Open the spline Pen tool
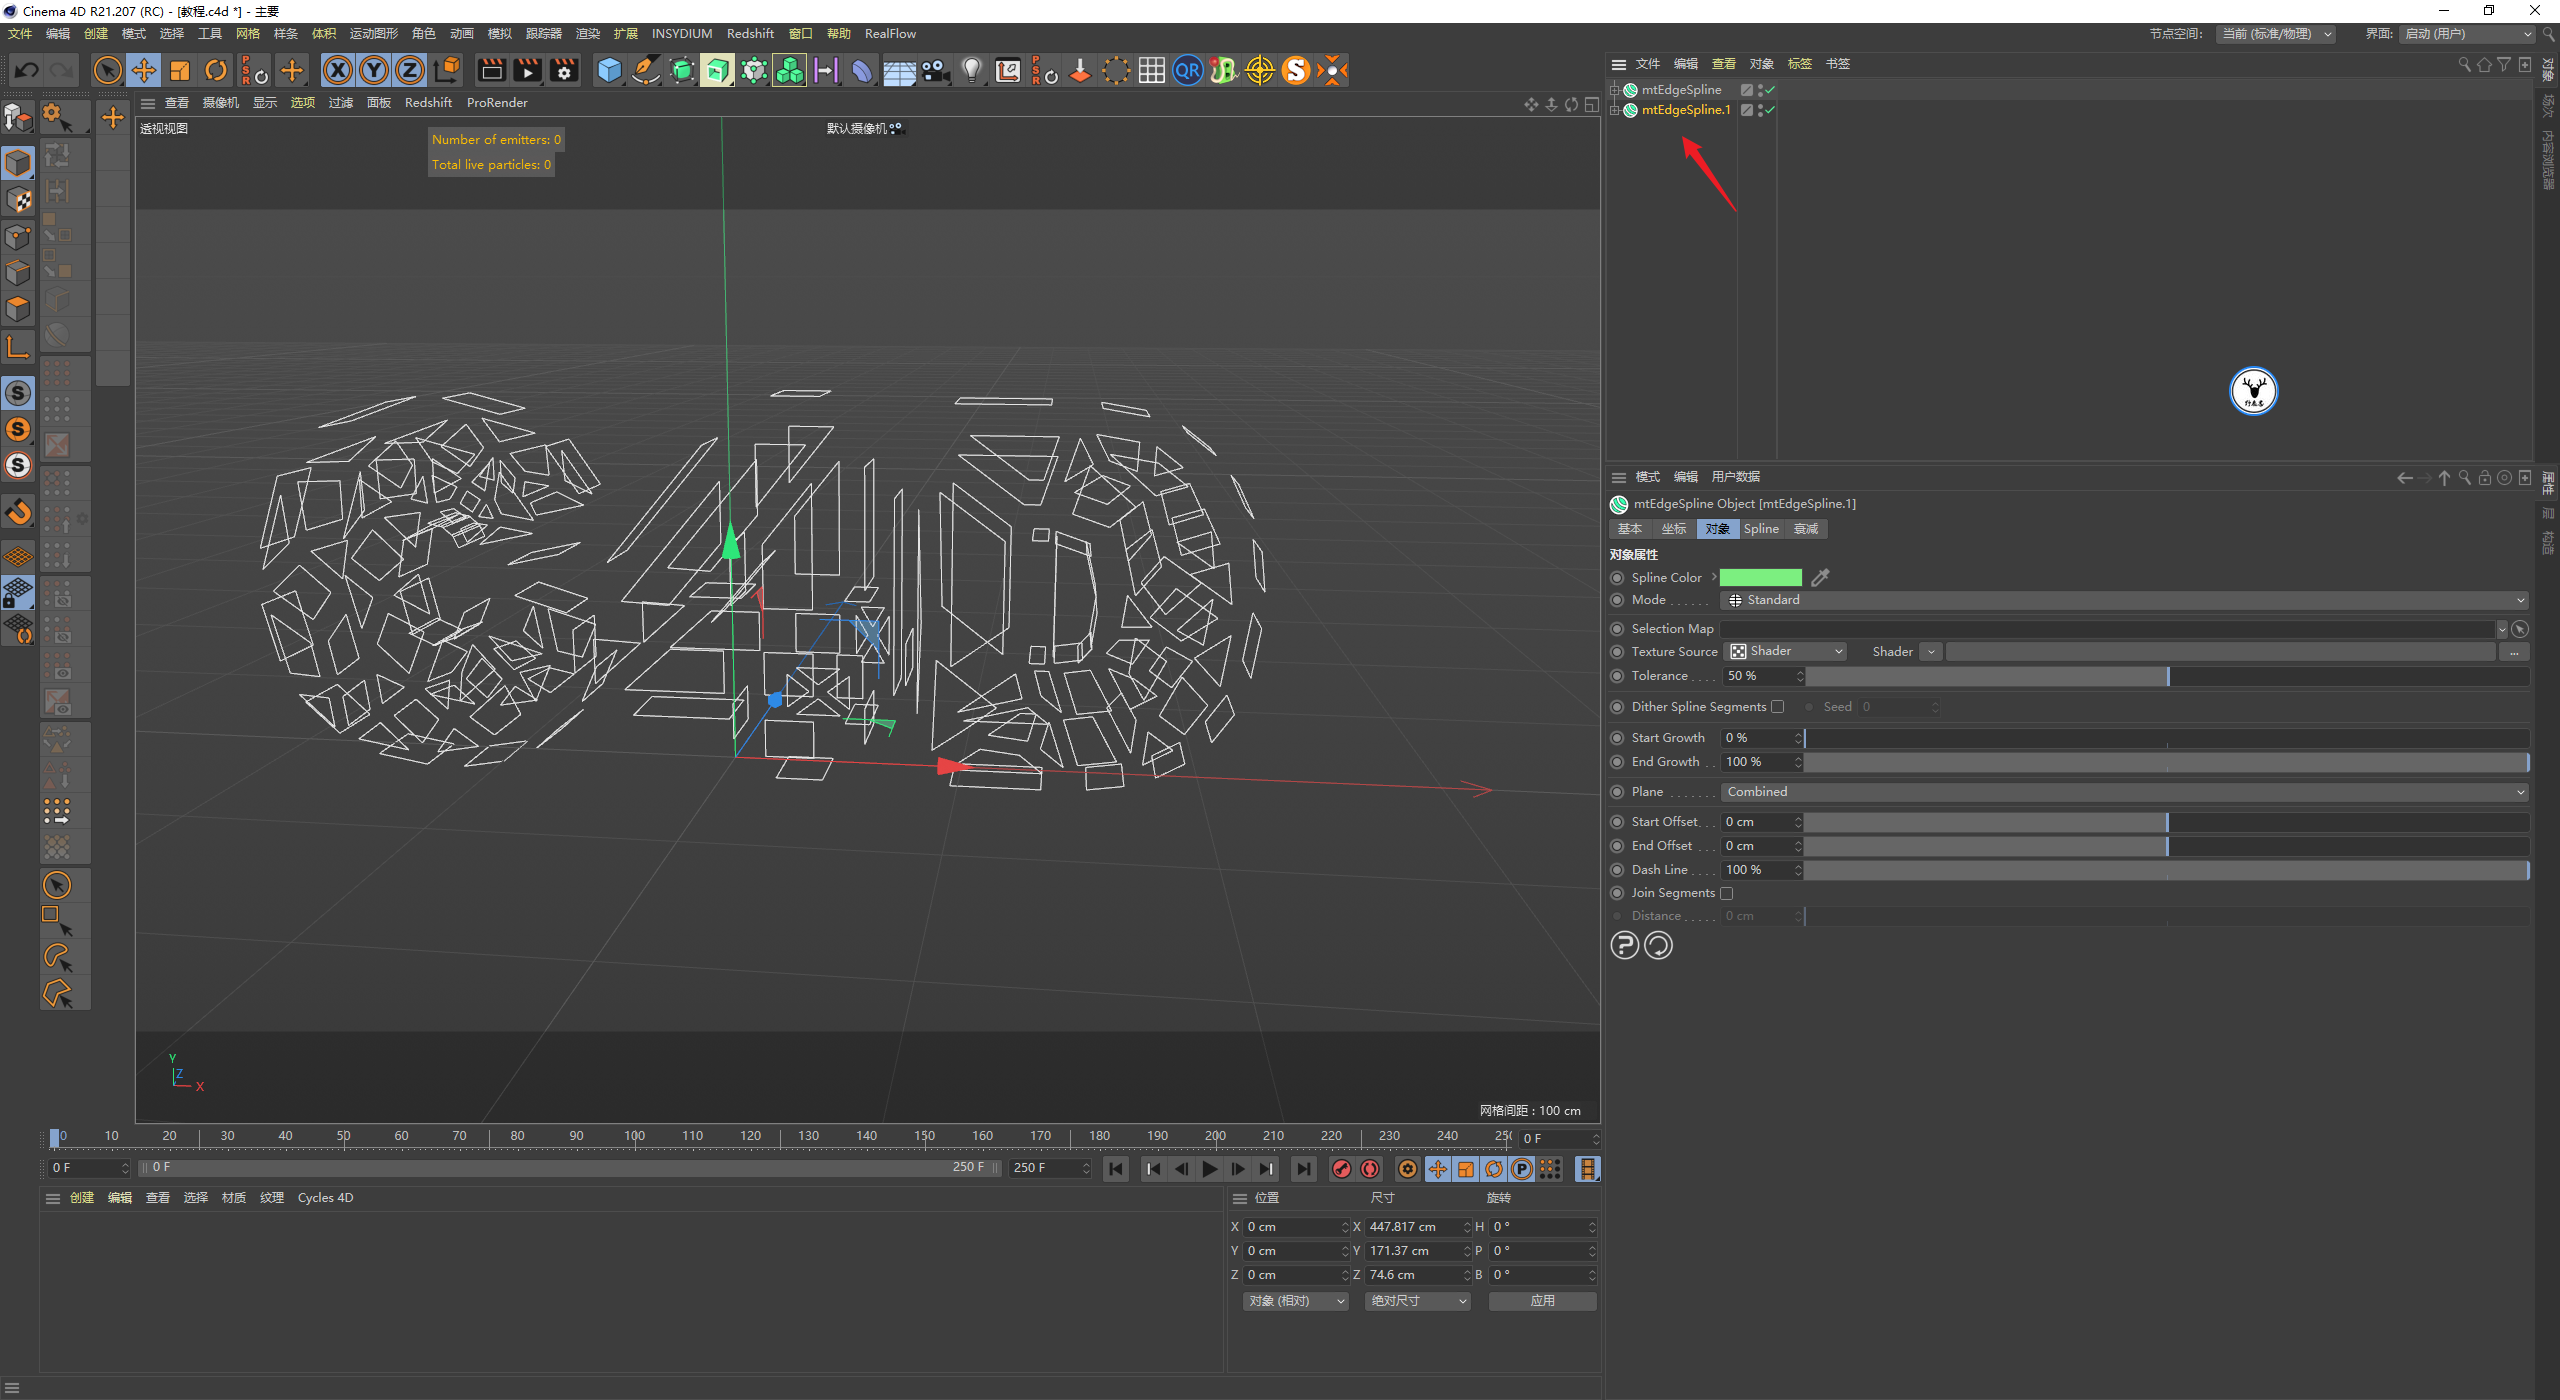This screenshot has height=1400, width=2560. pyautogui.click(x=646, y=70)
